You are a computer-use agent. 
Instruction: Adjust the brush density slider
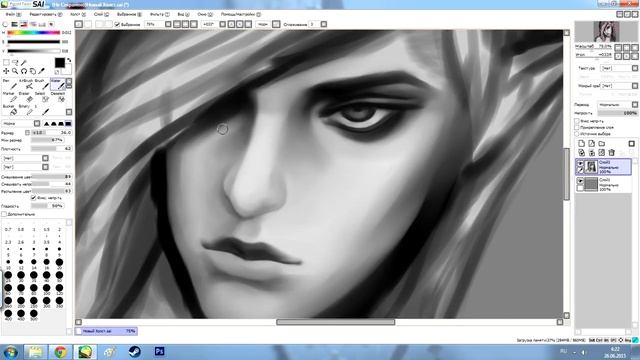pyautogui.click(x=51, y=149)
